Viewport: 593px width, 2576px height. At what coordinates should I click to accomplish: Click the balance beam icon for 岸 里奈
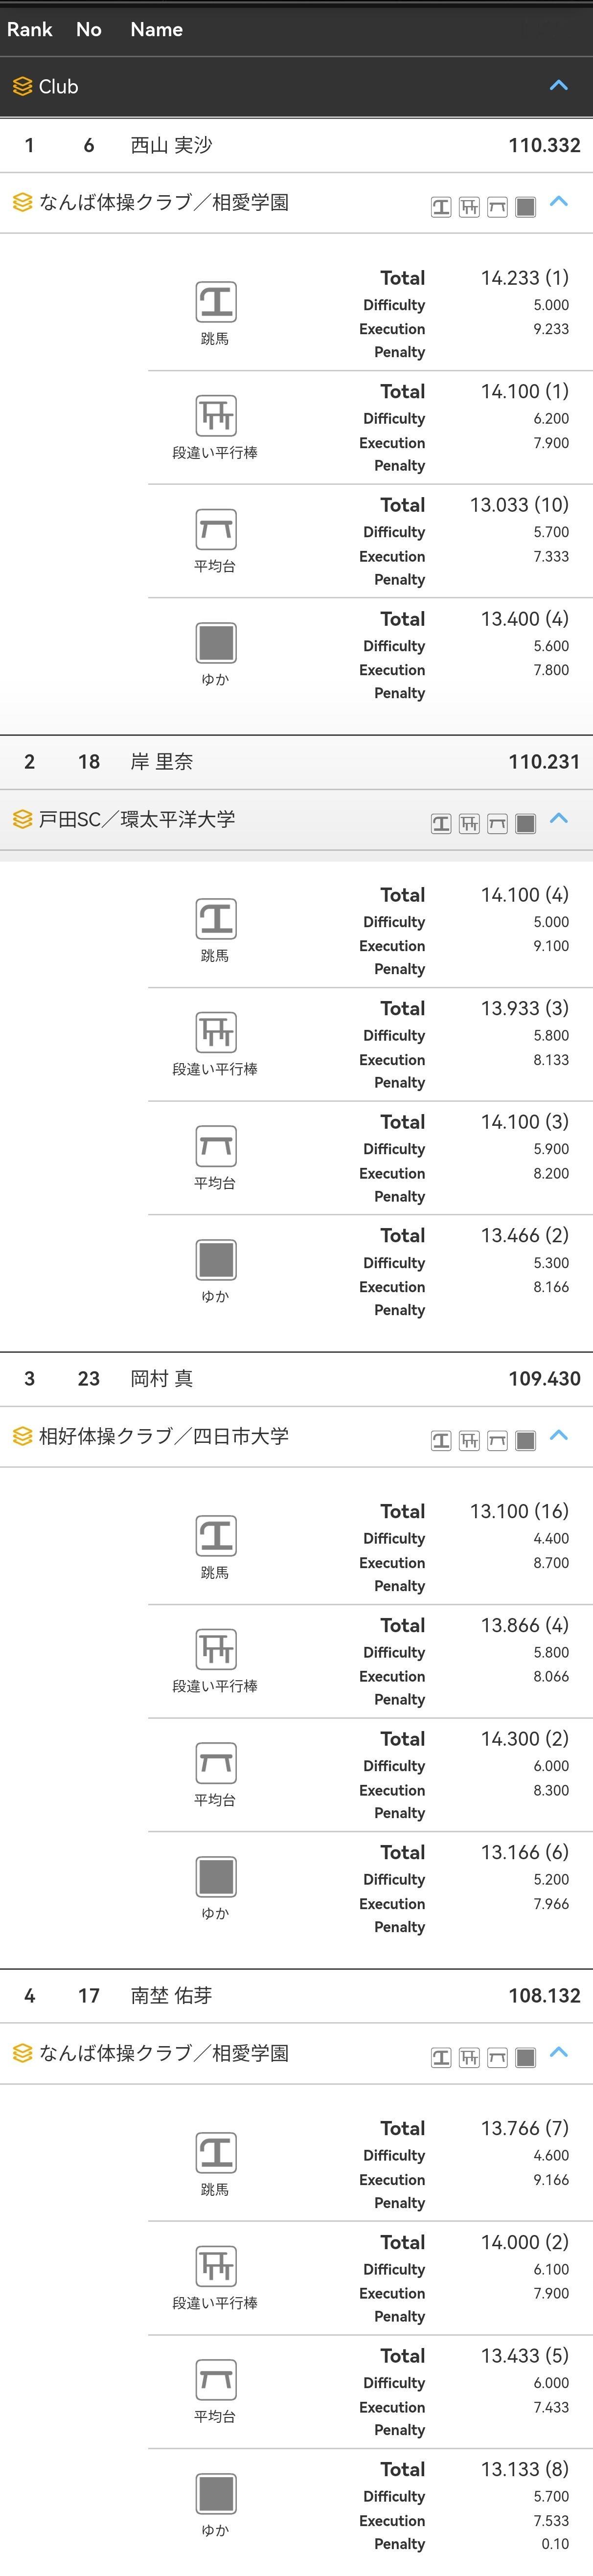(215, 1146)
